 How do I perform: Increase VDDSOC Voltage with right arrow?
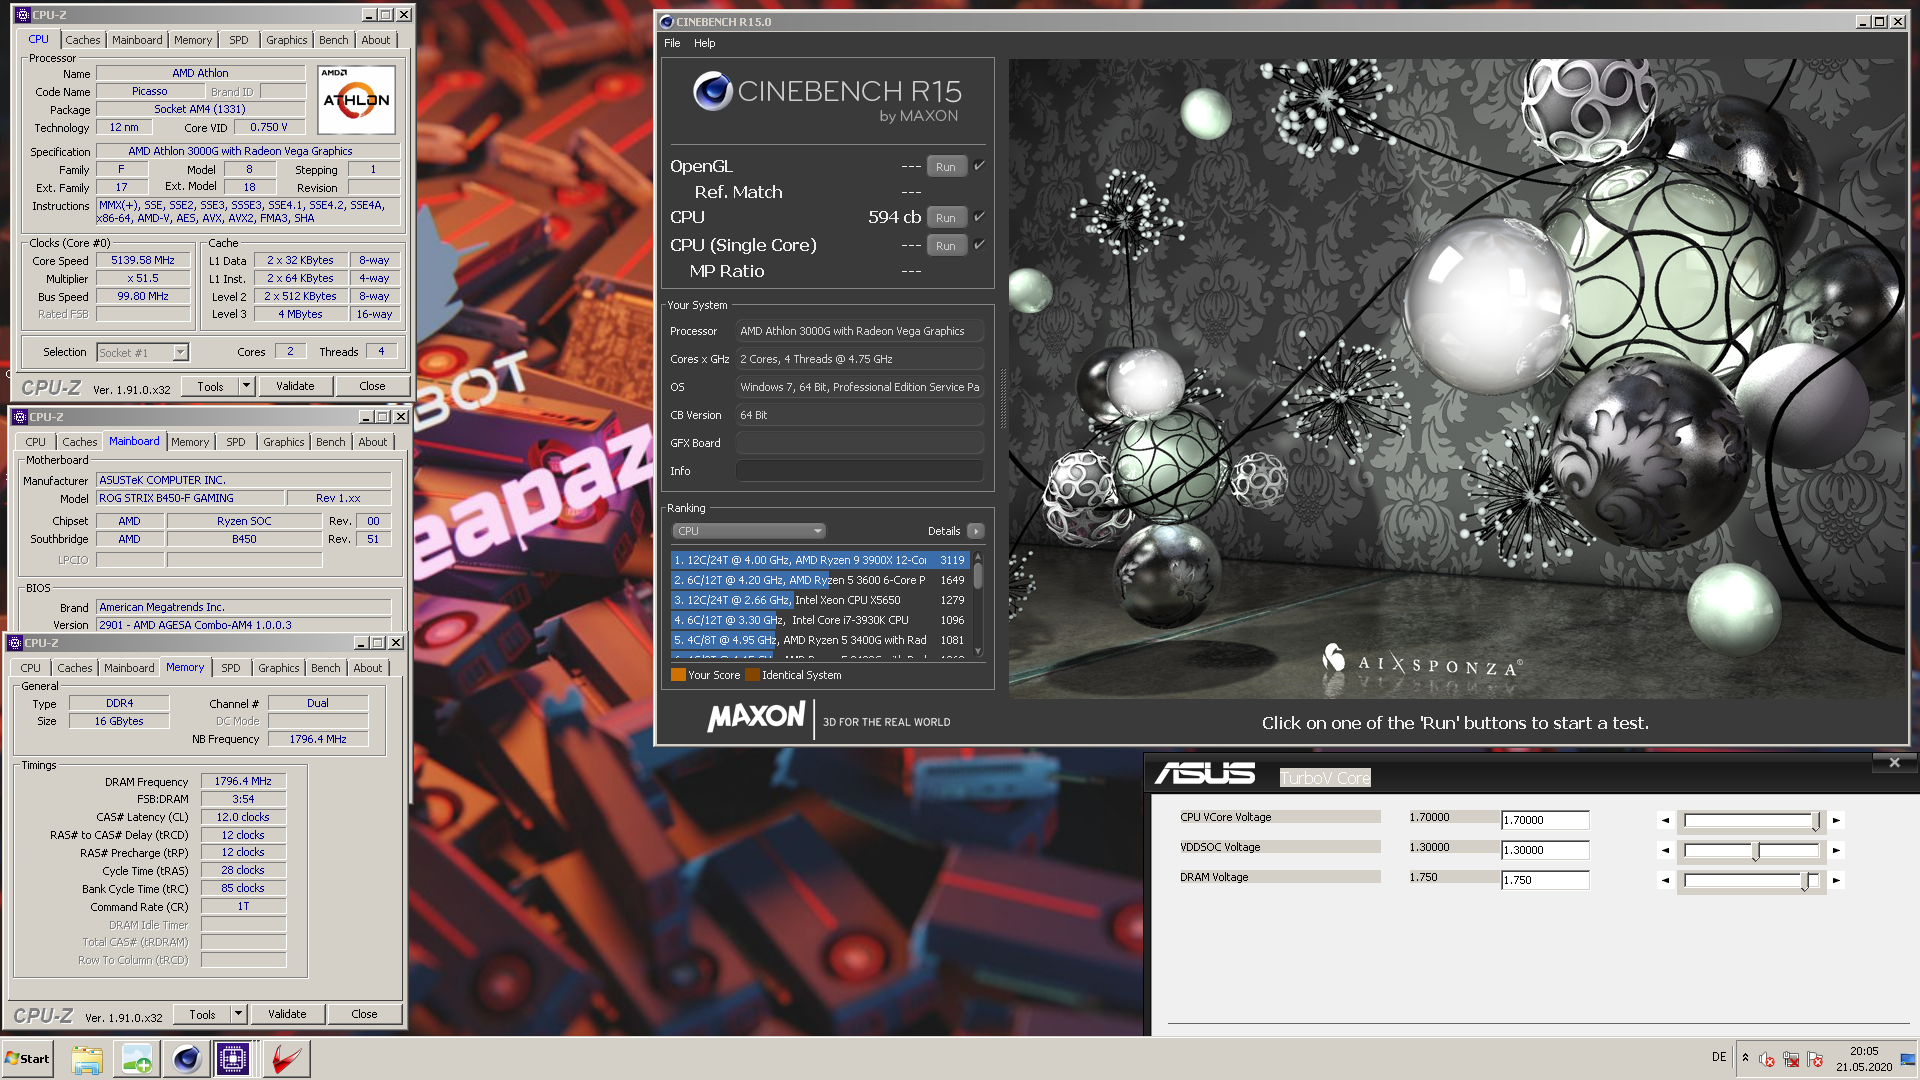coord(1836,851)
